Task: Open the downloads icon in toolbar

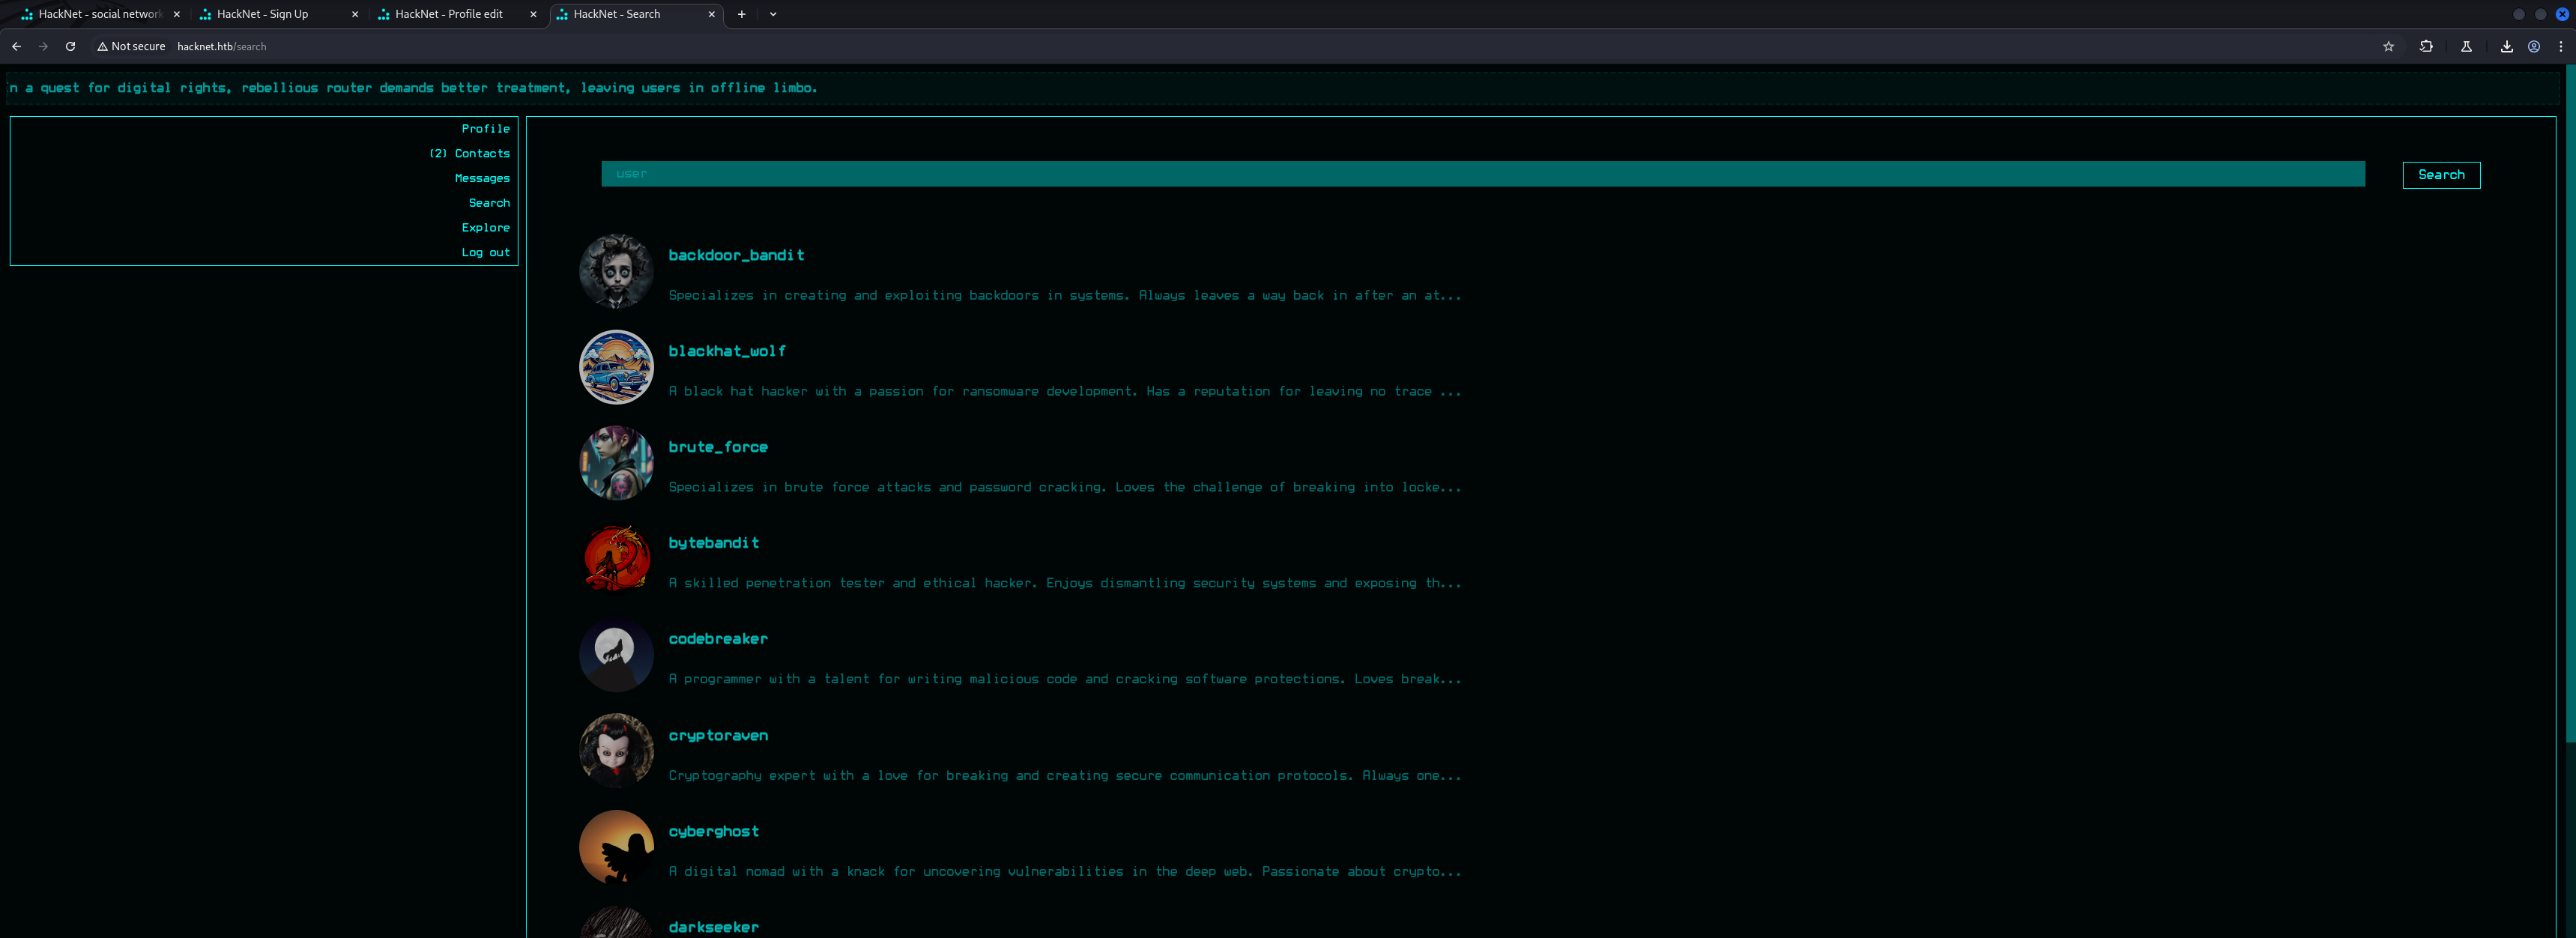Action: pyautogui.click(x=2506, y=46)
